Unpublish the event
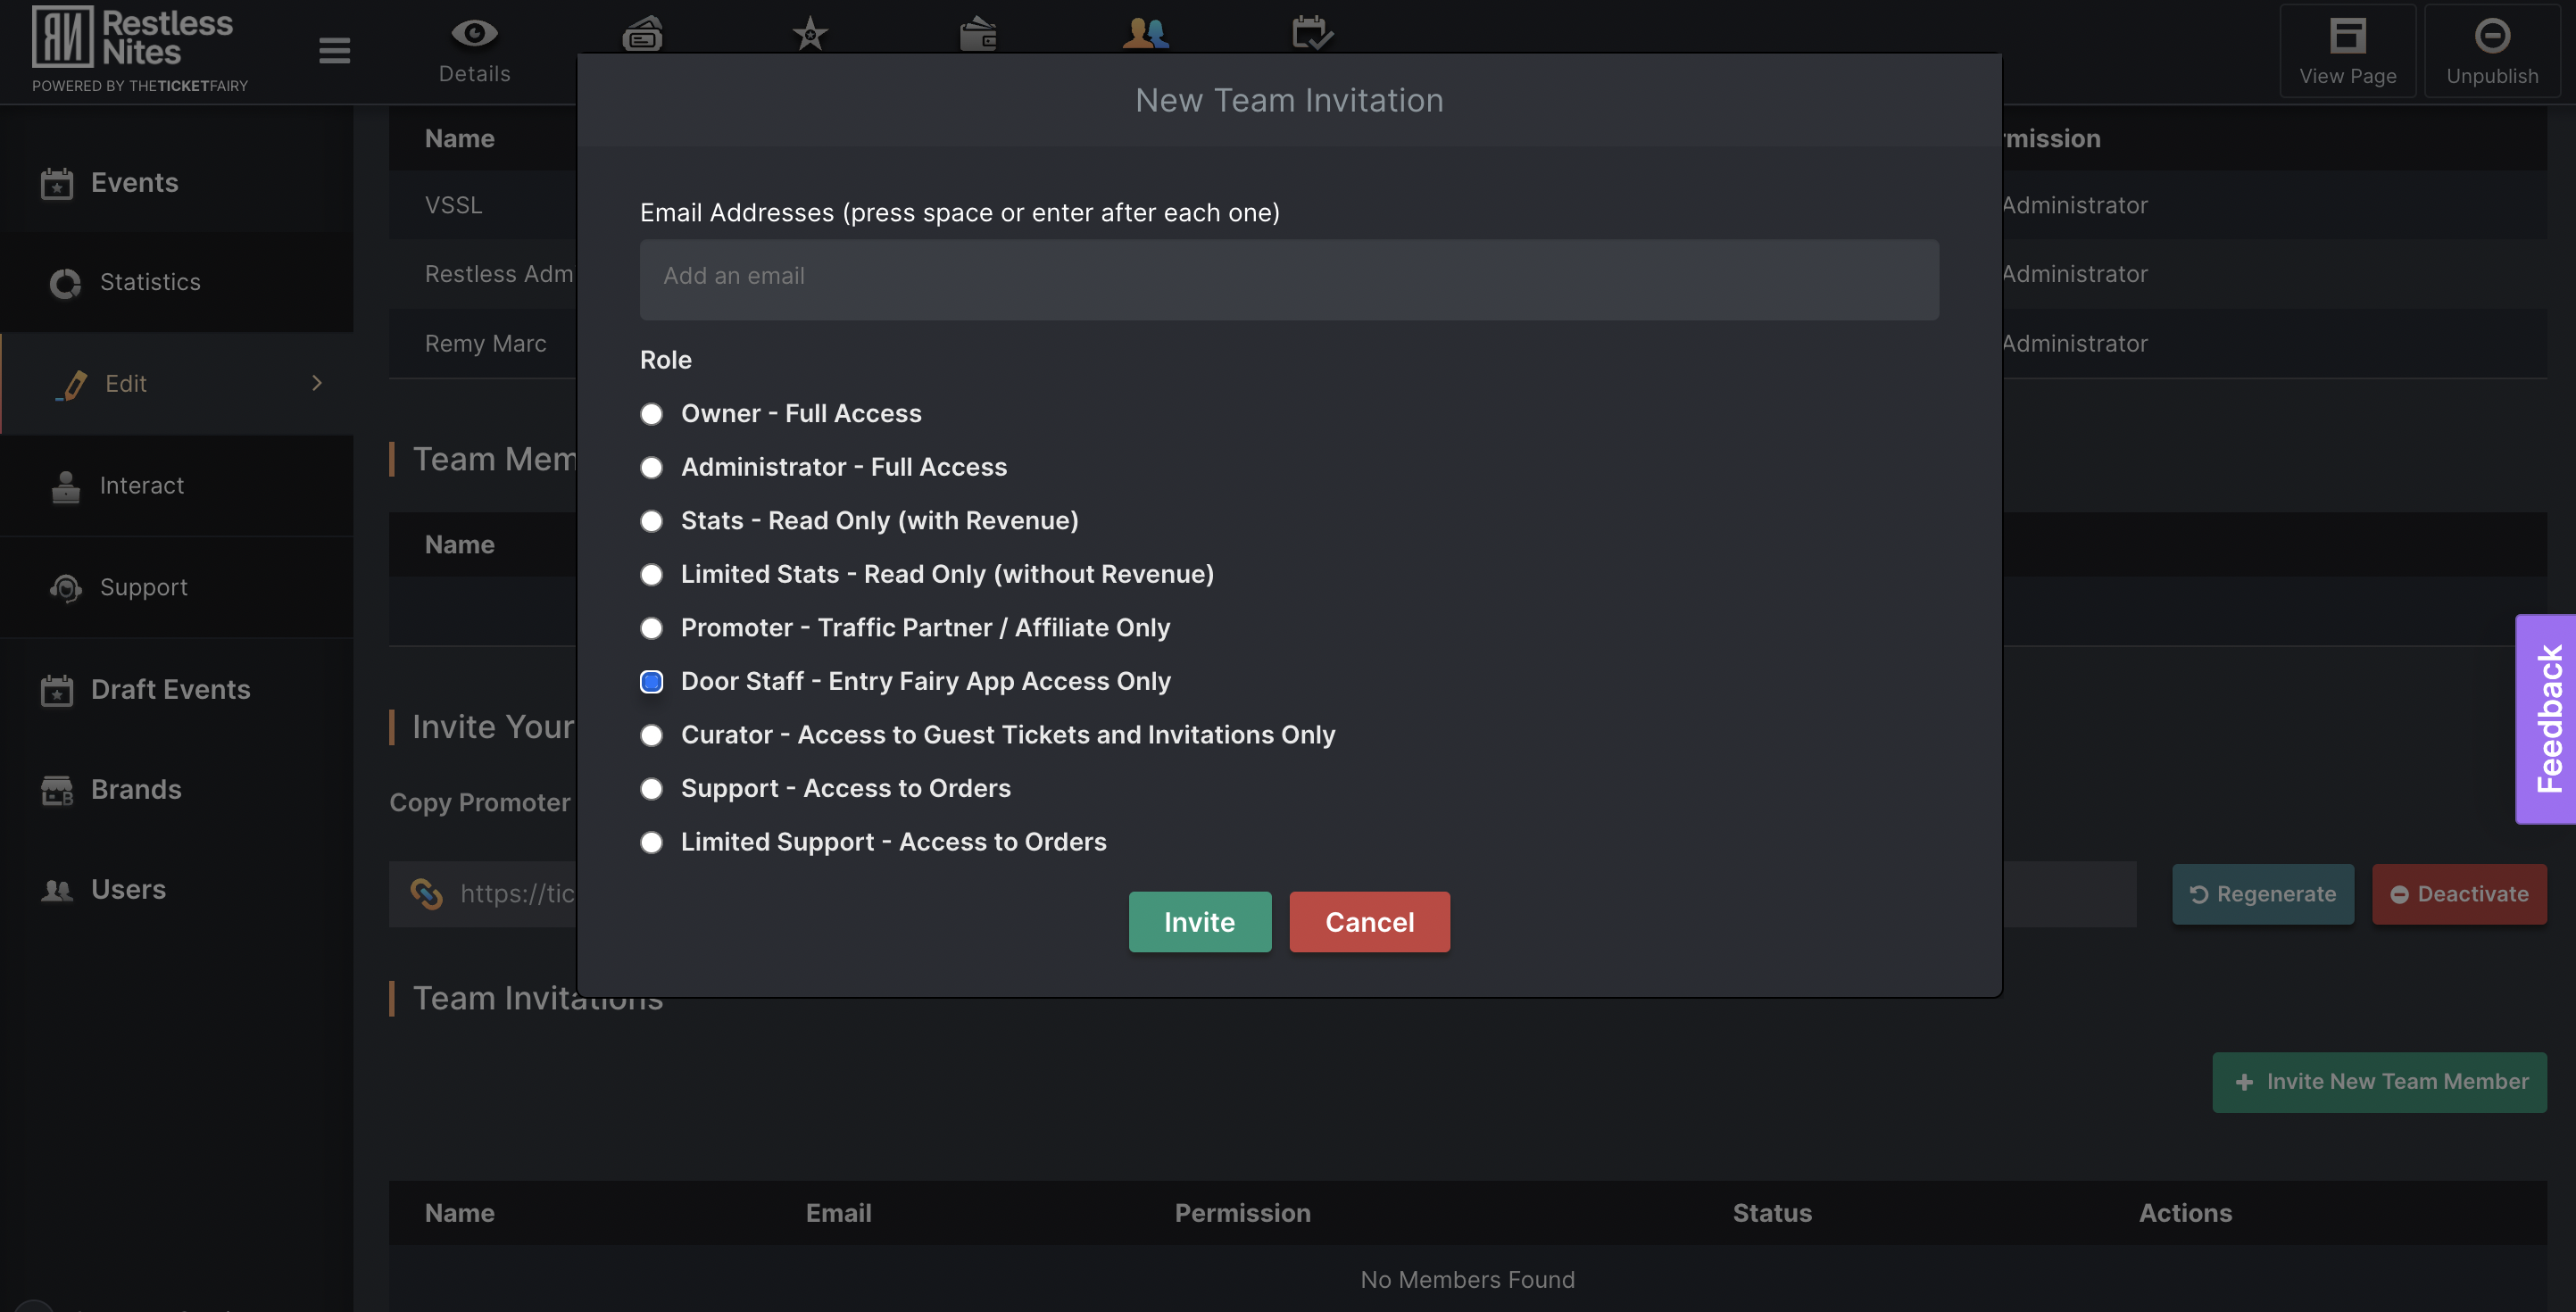Screen dimensions: 2576x1312 point(2491,51)
